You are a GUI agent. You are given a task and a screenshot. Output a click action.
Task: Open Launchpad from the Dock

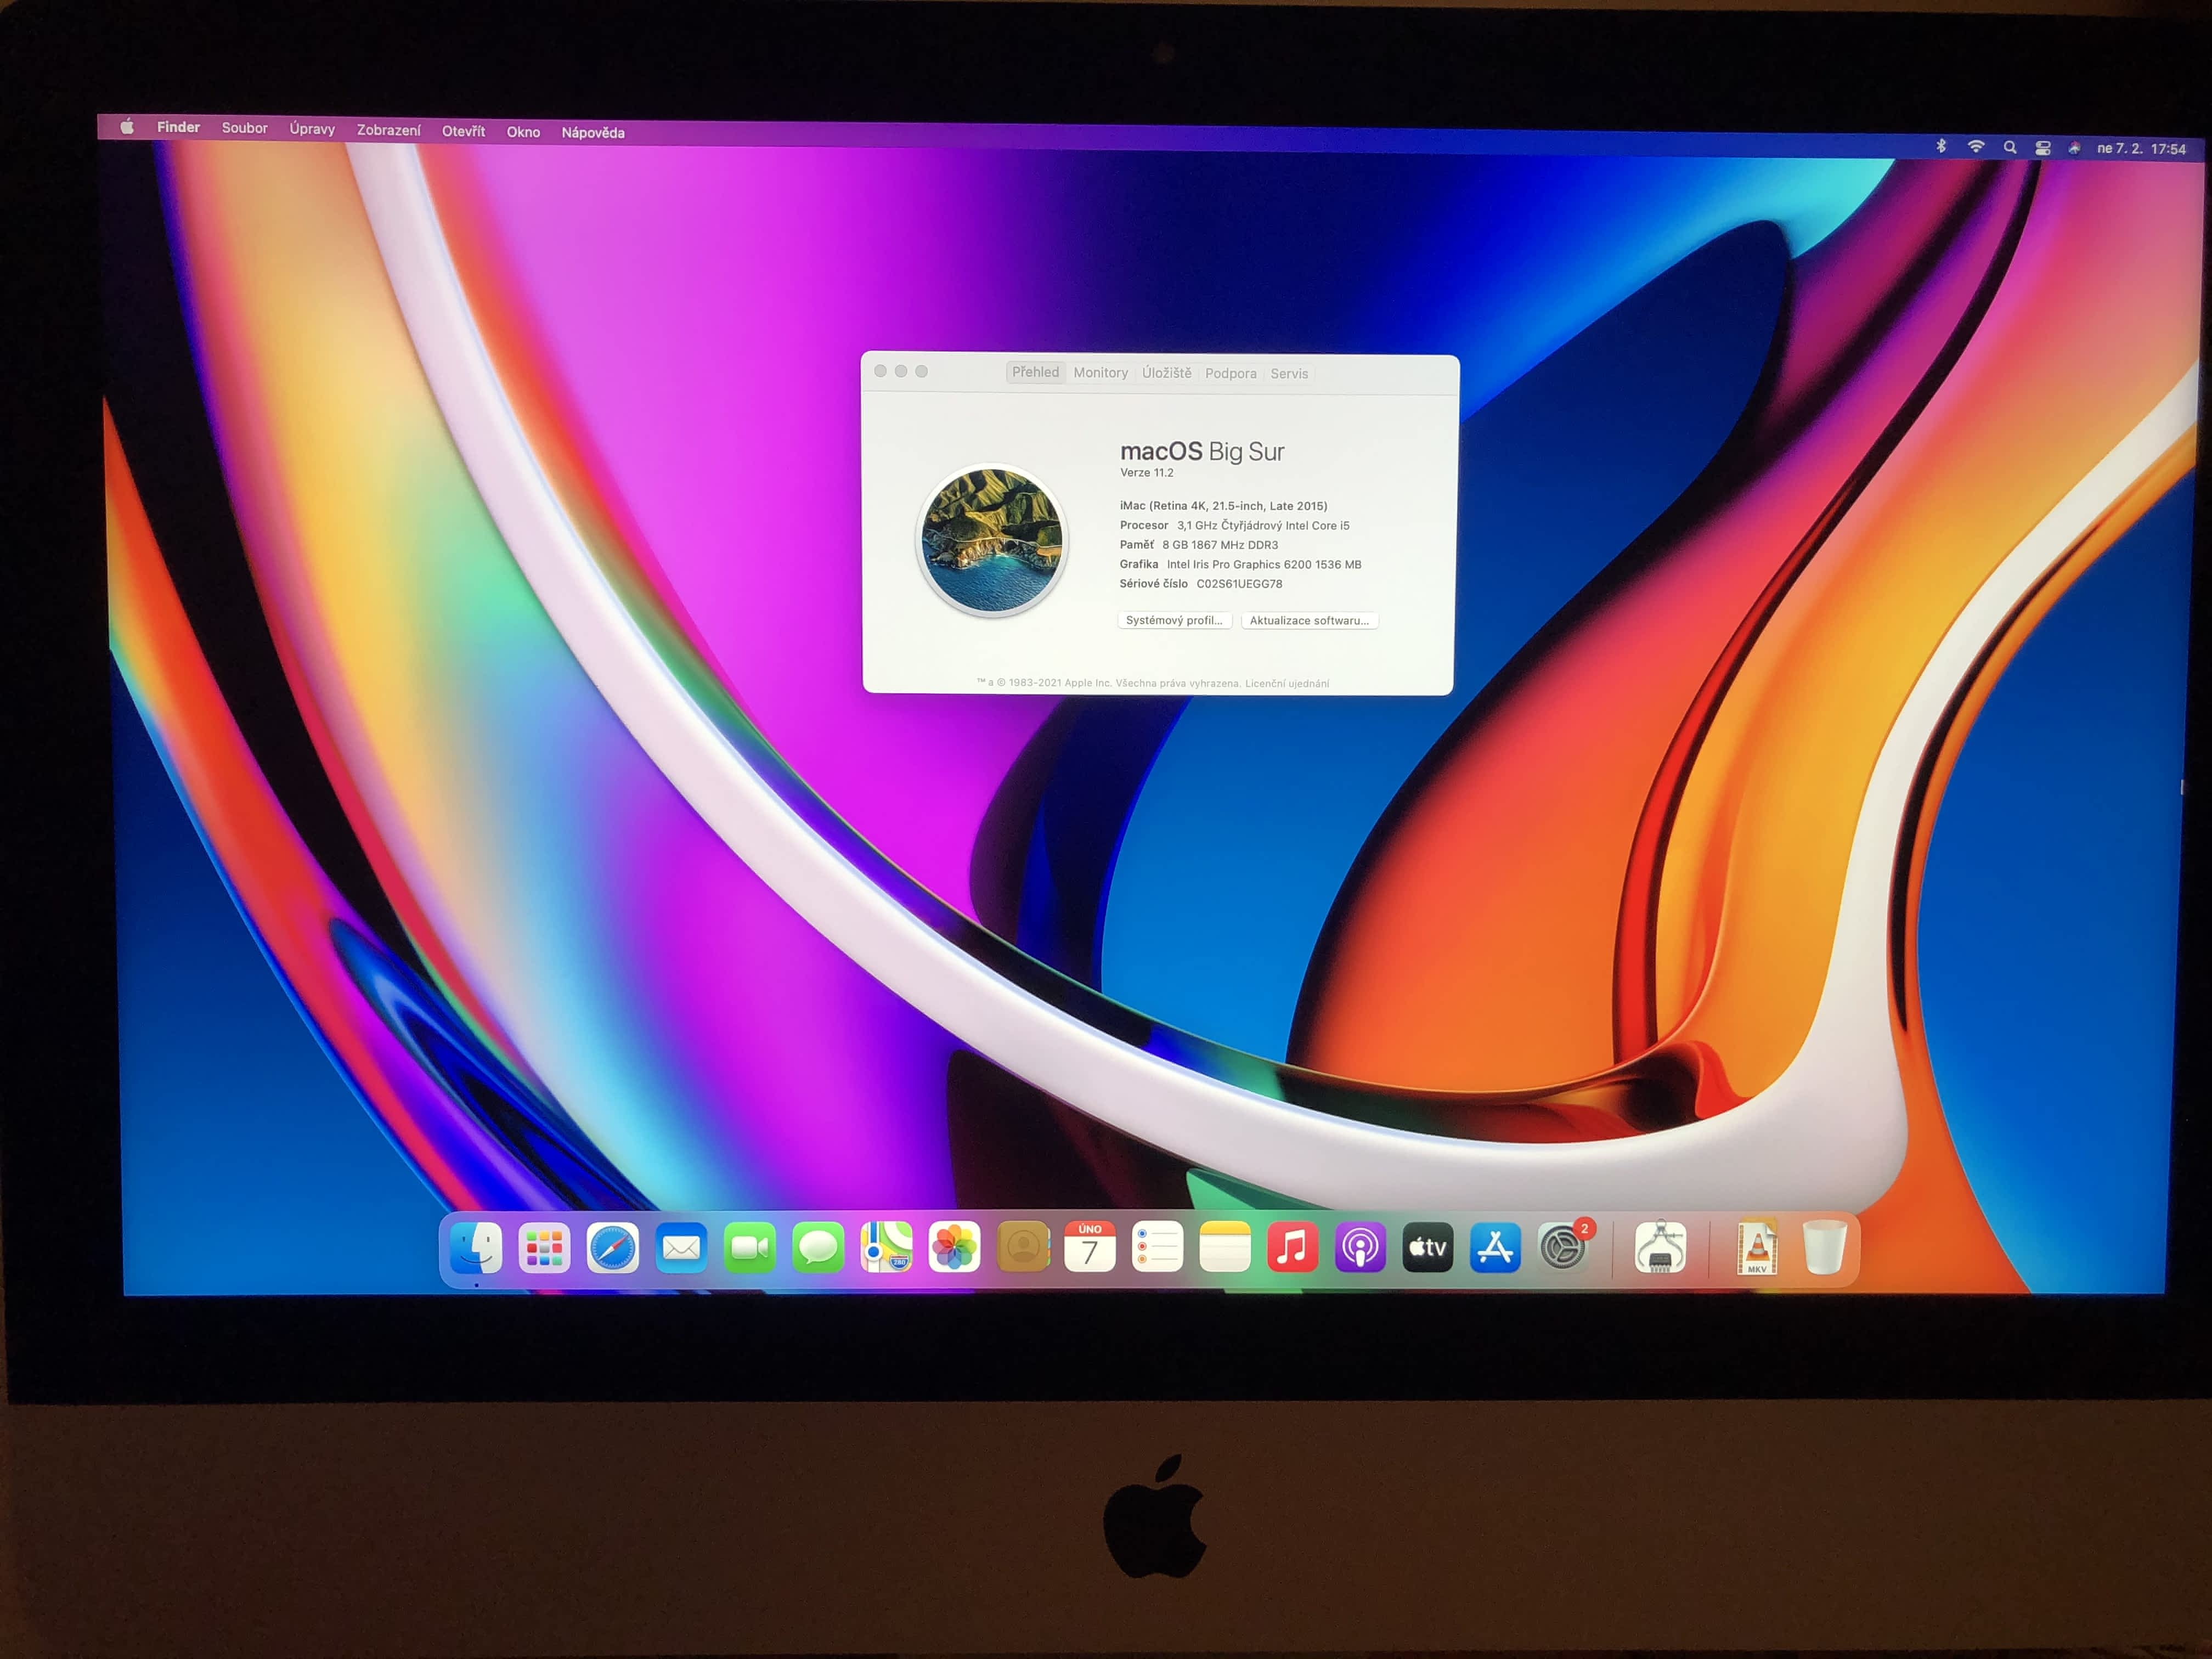pos(544,1248)
